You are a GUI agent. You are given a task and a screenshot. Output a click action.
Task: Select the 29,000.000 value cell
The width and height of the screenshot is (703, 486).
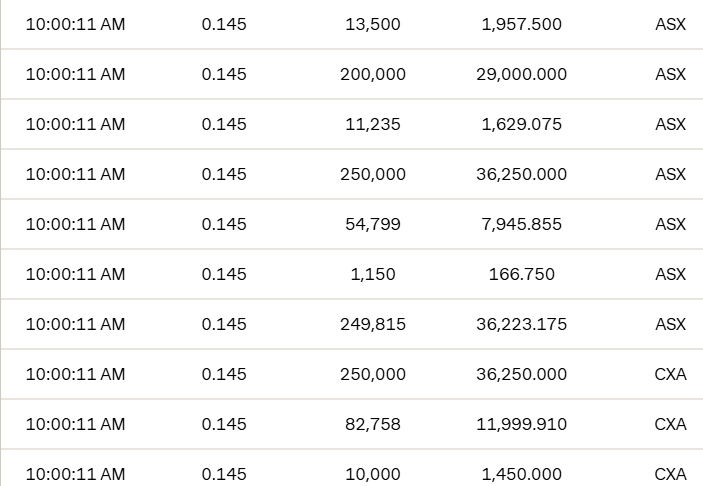[x=521, y=74]
